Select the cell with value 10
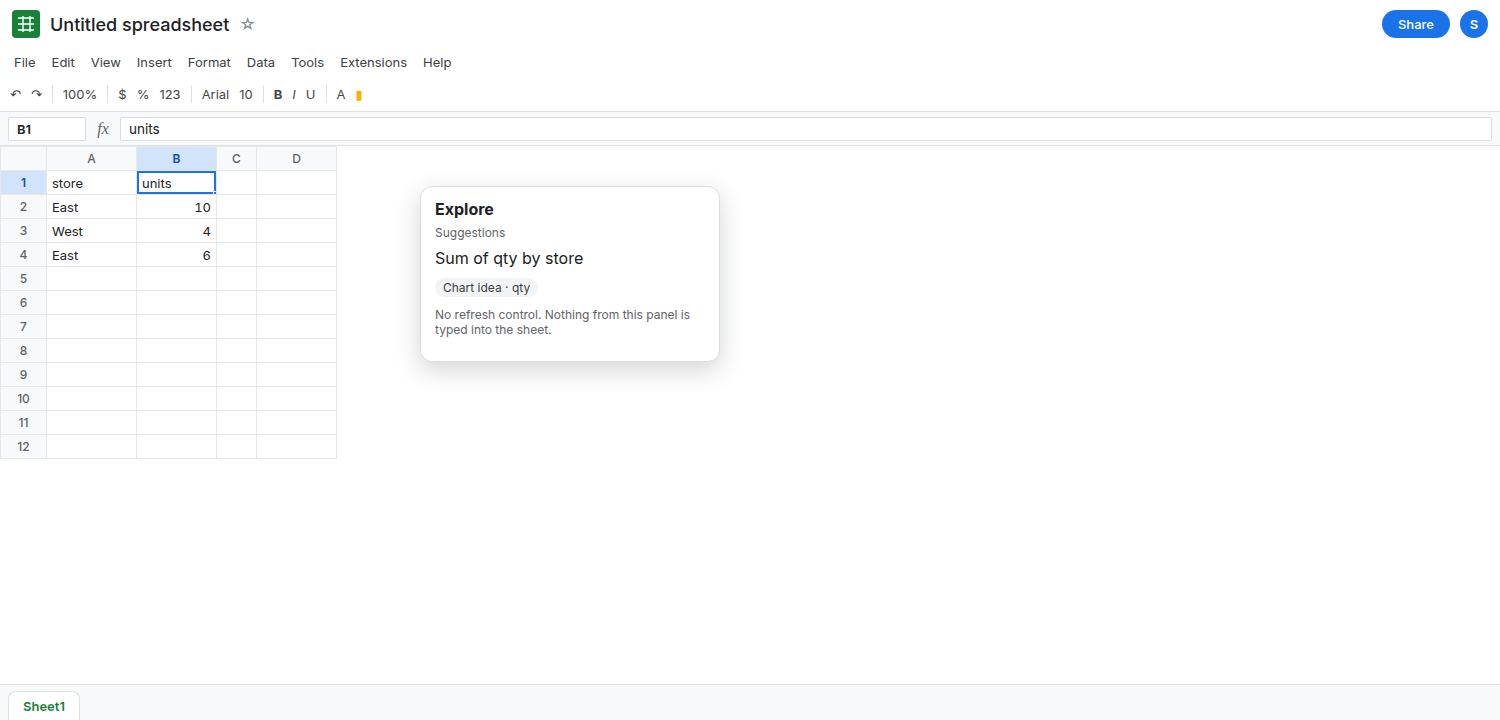1500x720 pixels. (x=177, y=207)
